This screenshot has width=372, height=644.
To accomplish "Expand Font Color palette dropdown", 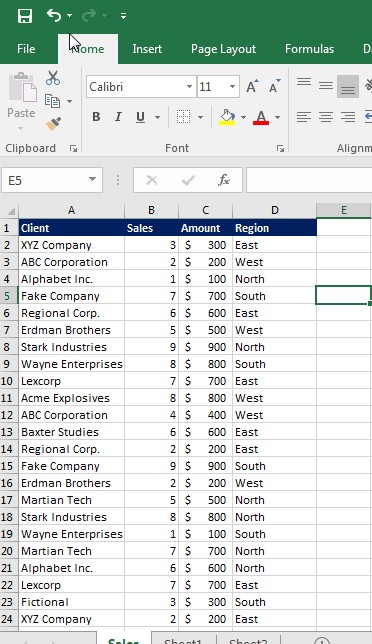I will (278, 117).
